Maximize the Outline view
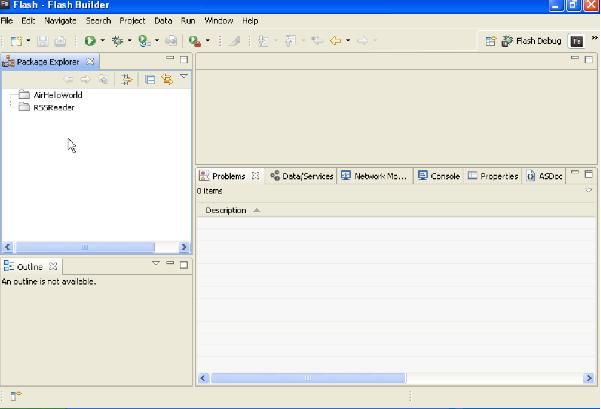The height and width of the screenshot is (409, 601). pyautogui.click(x=184, y=265)
